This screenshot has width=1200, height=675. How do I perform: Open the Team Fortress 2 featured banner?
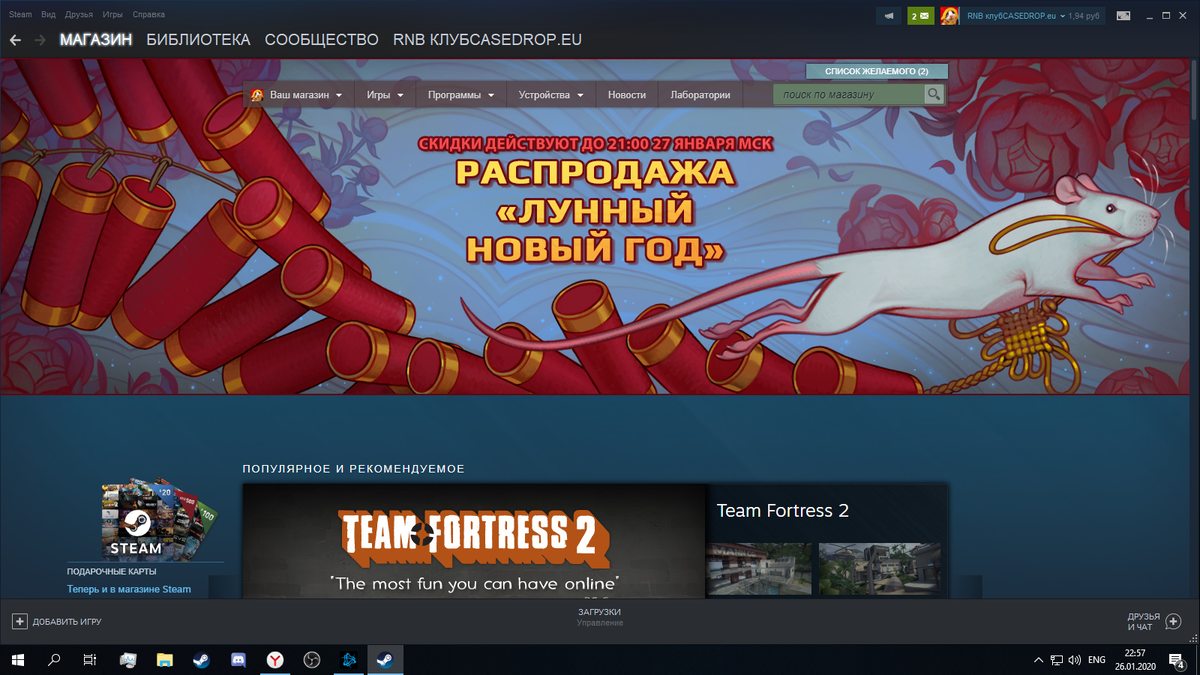(x=474, y=540)
